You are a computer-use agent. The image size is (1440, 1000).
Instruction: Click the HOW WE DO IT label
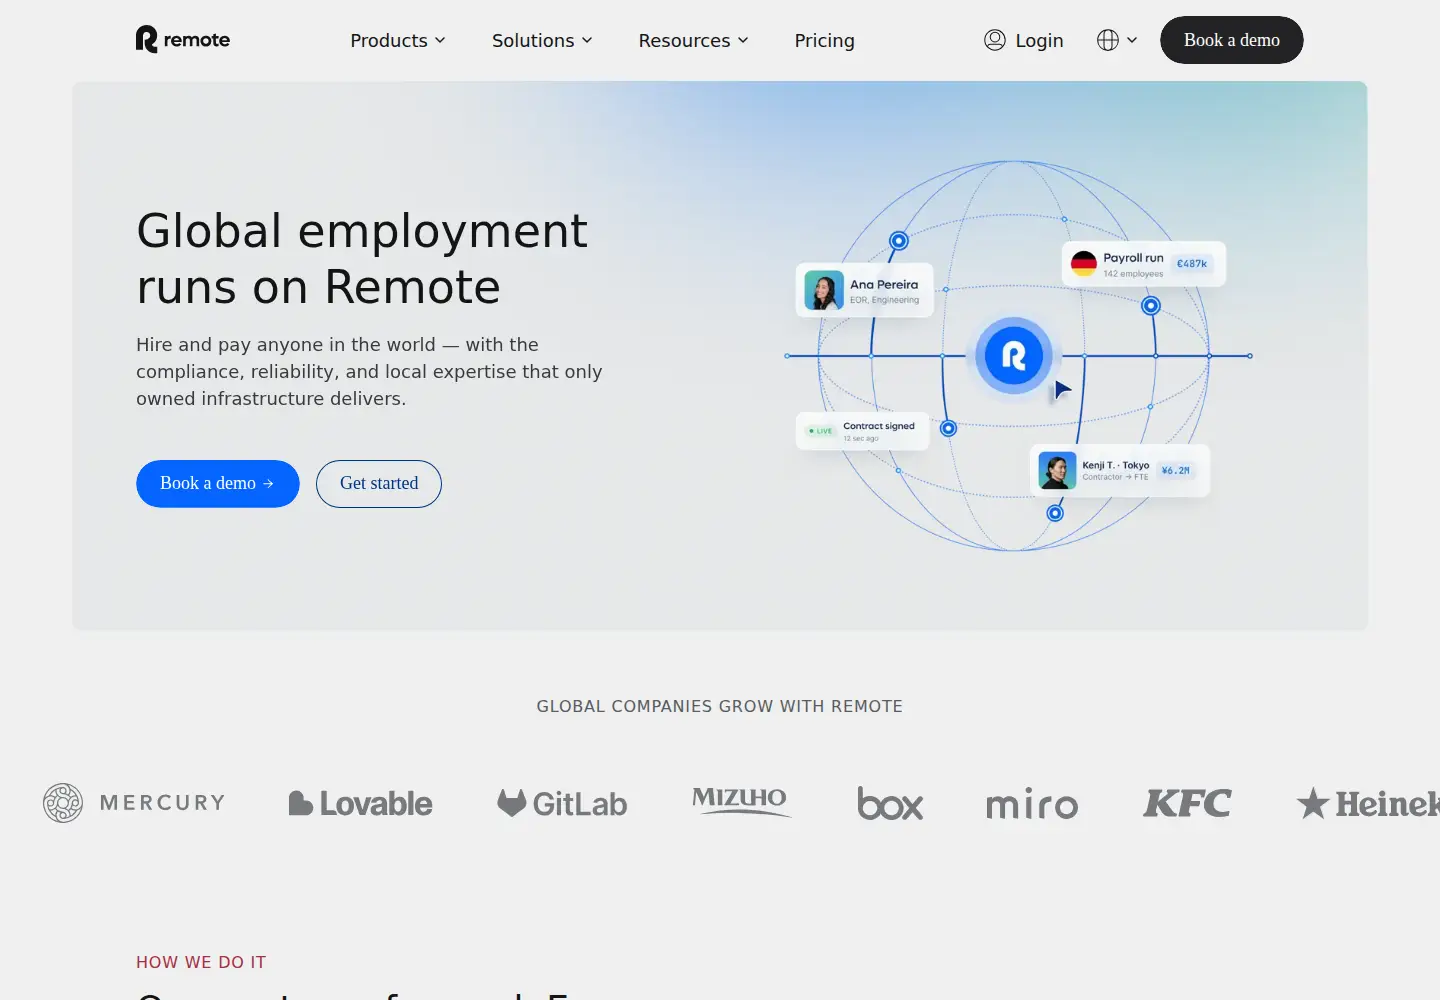coord(201,962)
